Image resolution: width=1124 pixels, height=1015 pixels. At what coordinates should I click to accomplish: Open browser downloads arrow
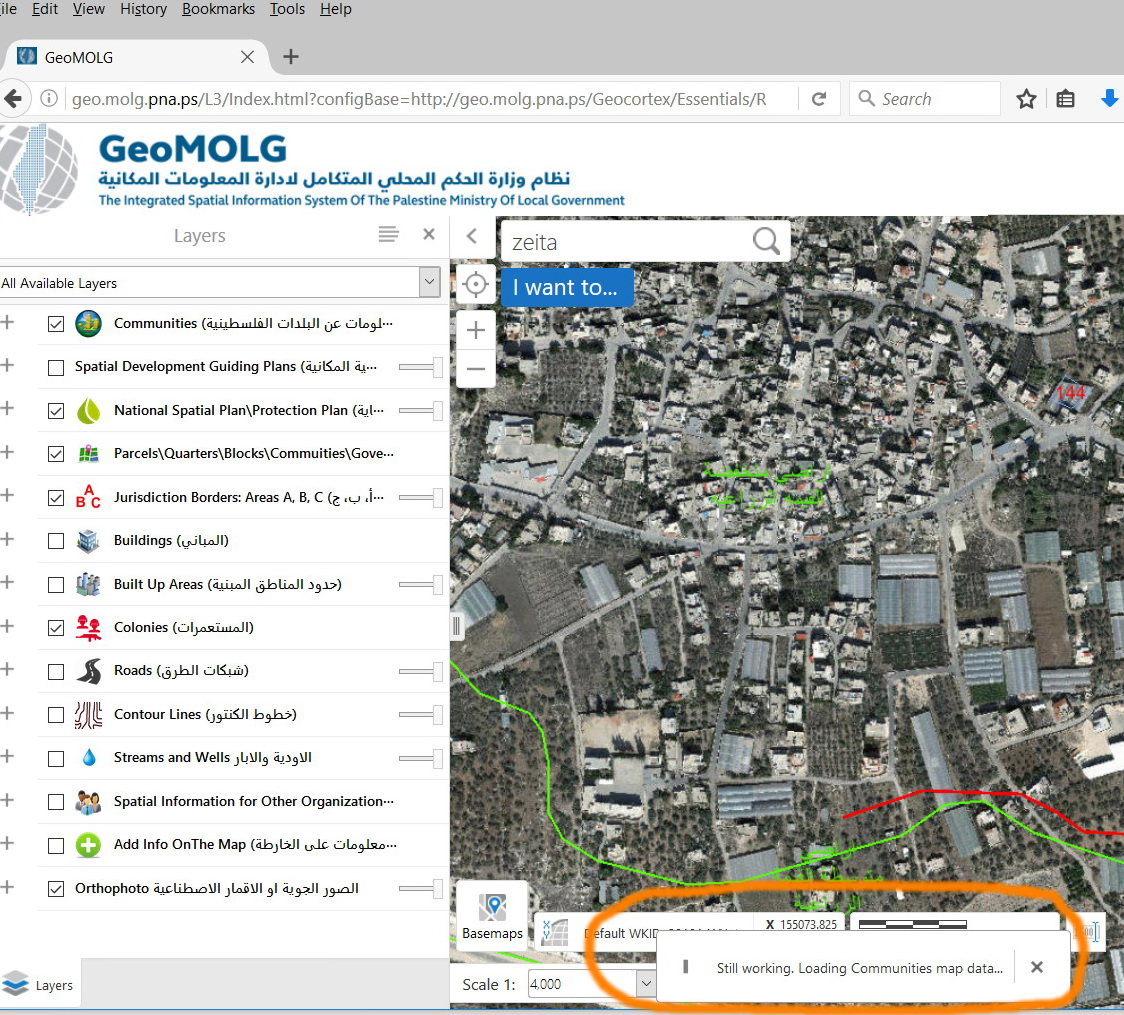click(1110, 98)
